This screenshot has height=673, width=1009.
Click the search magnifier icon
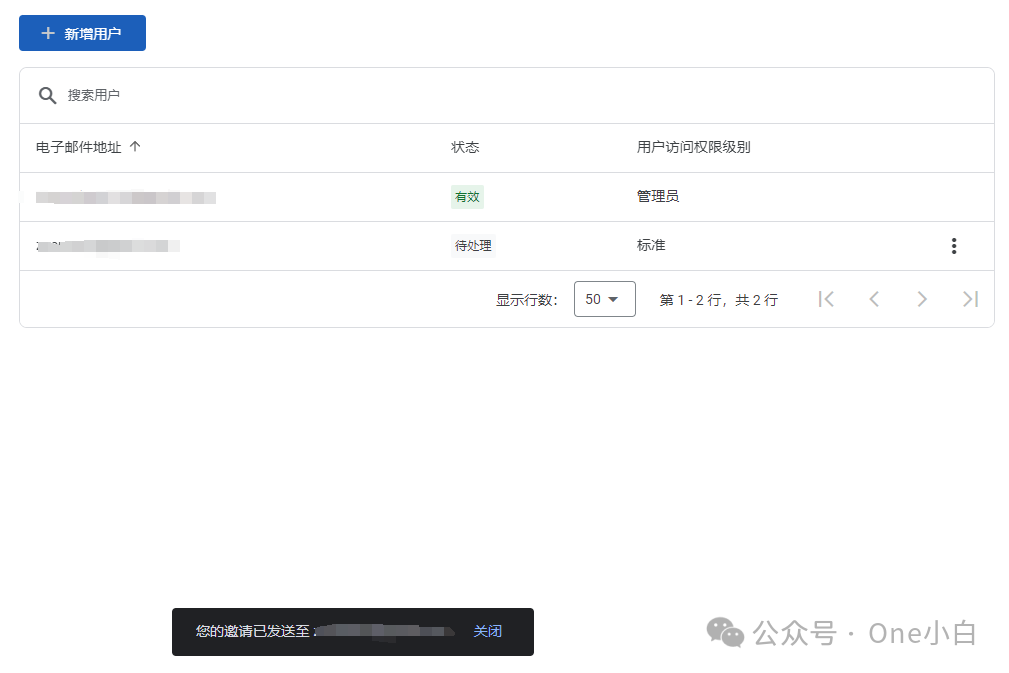tap(47, 95)
